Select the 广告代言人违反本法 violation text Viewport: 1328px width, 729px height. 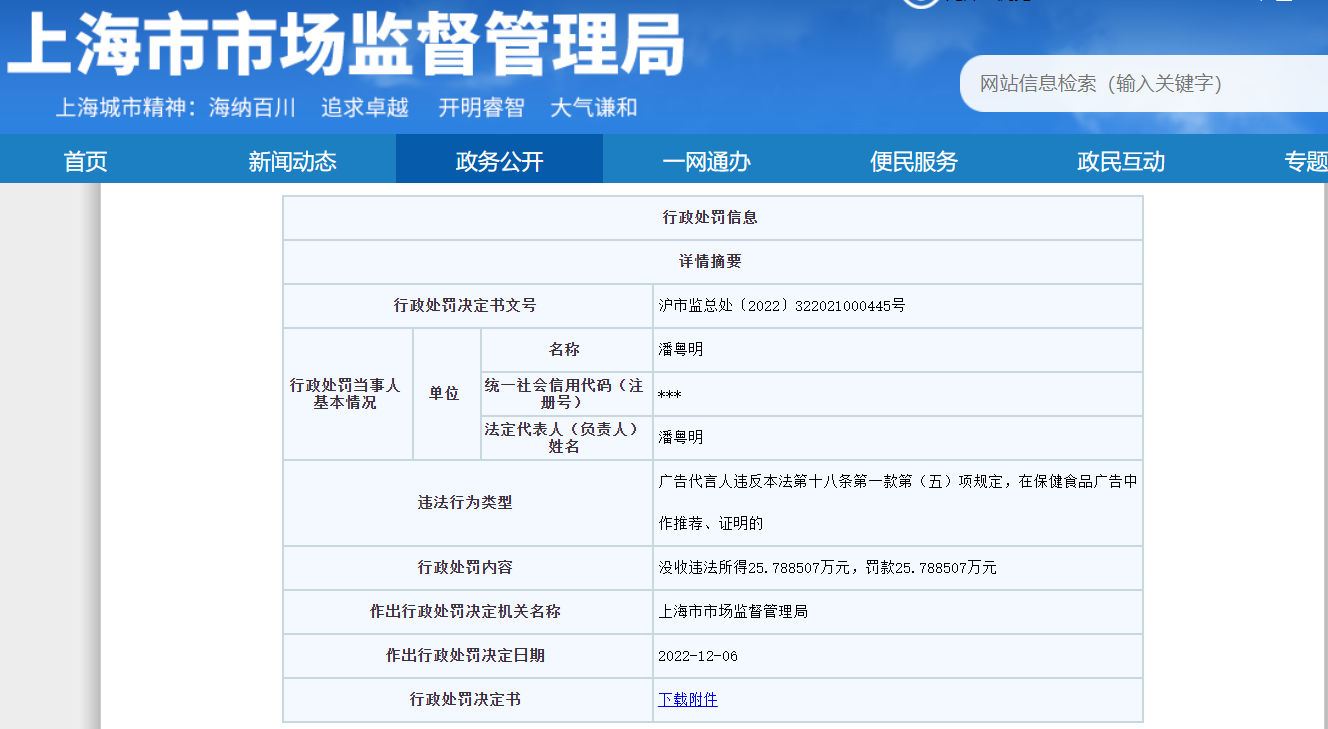coord(898,502)
